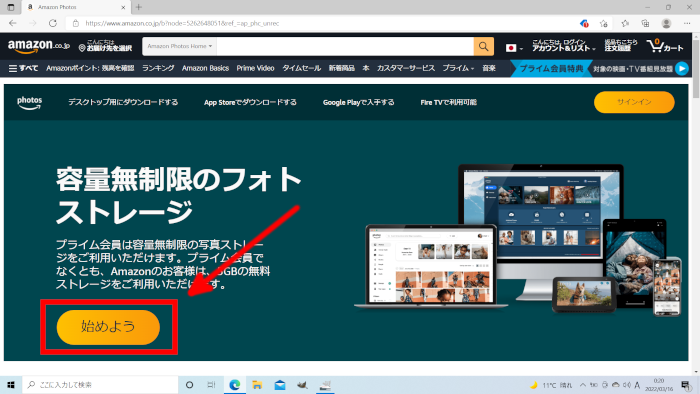The width and height of the screenshot is (700, 394).
Task: Open タイムセール in navigation bar
Action: coord(301,68)
